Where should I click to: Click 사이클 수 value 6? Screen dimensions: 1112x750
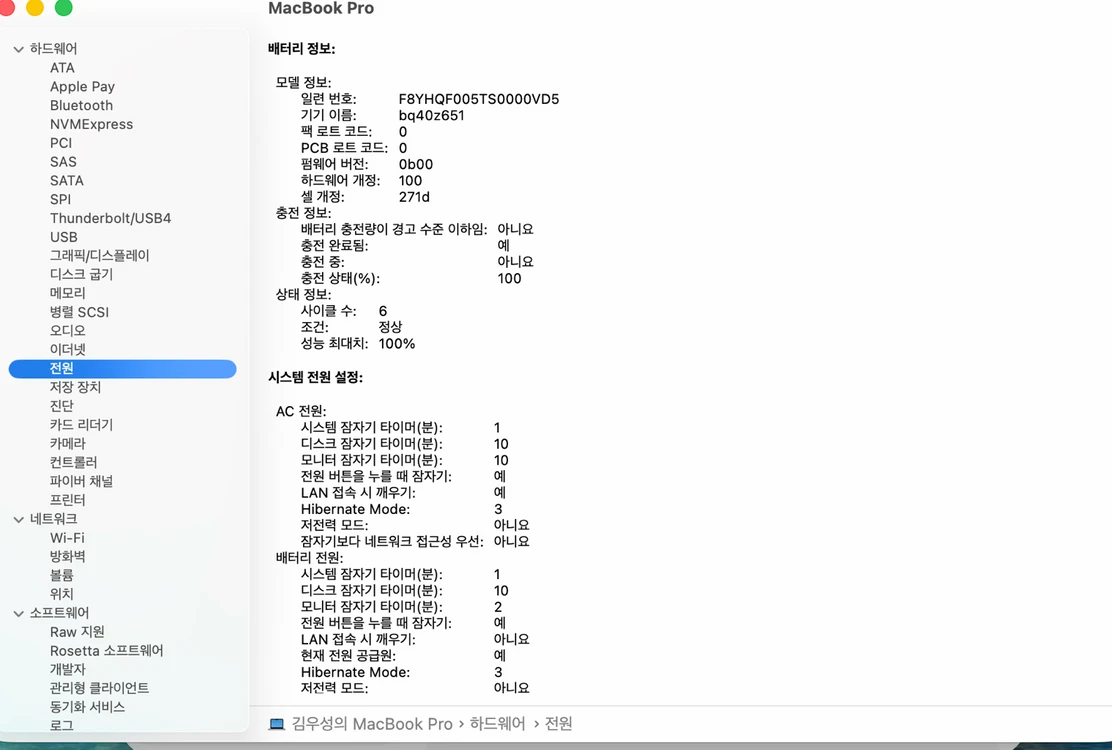pos(383,311)
